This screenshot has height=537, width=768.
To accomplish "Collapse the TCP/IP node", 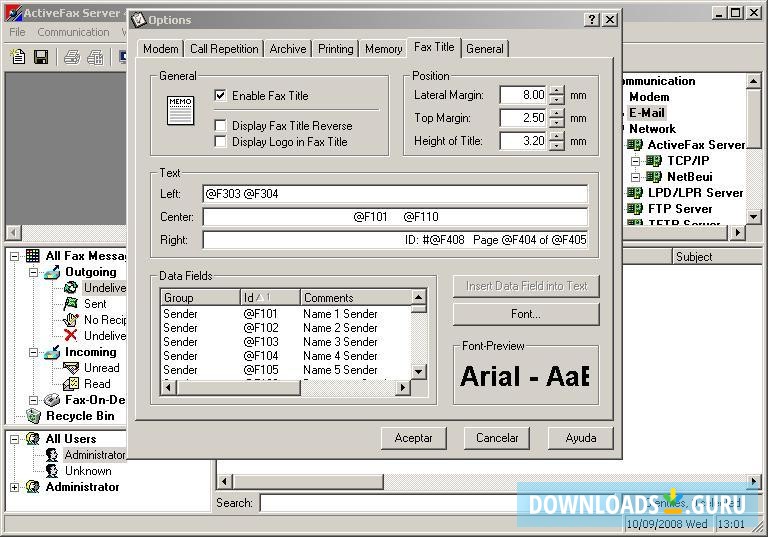I will [635, 161].
